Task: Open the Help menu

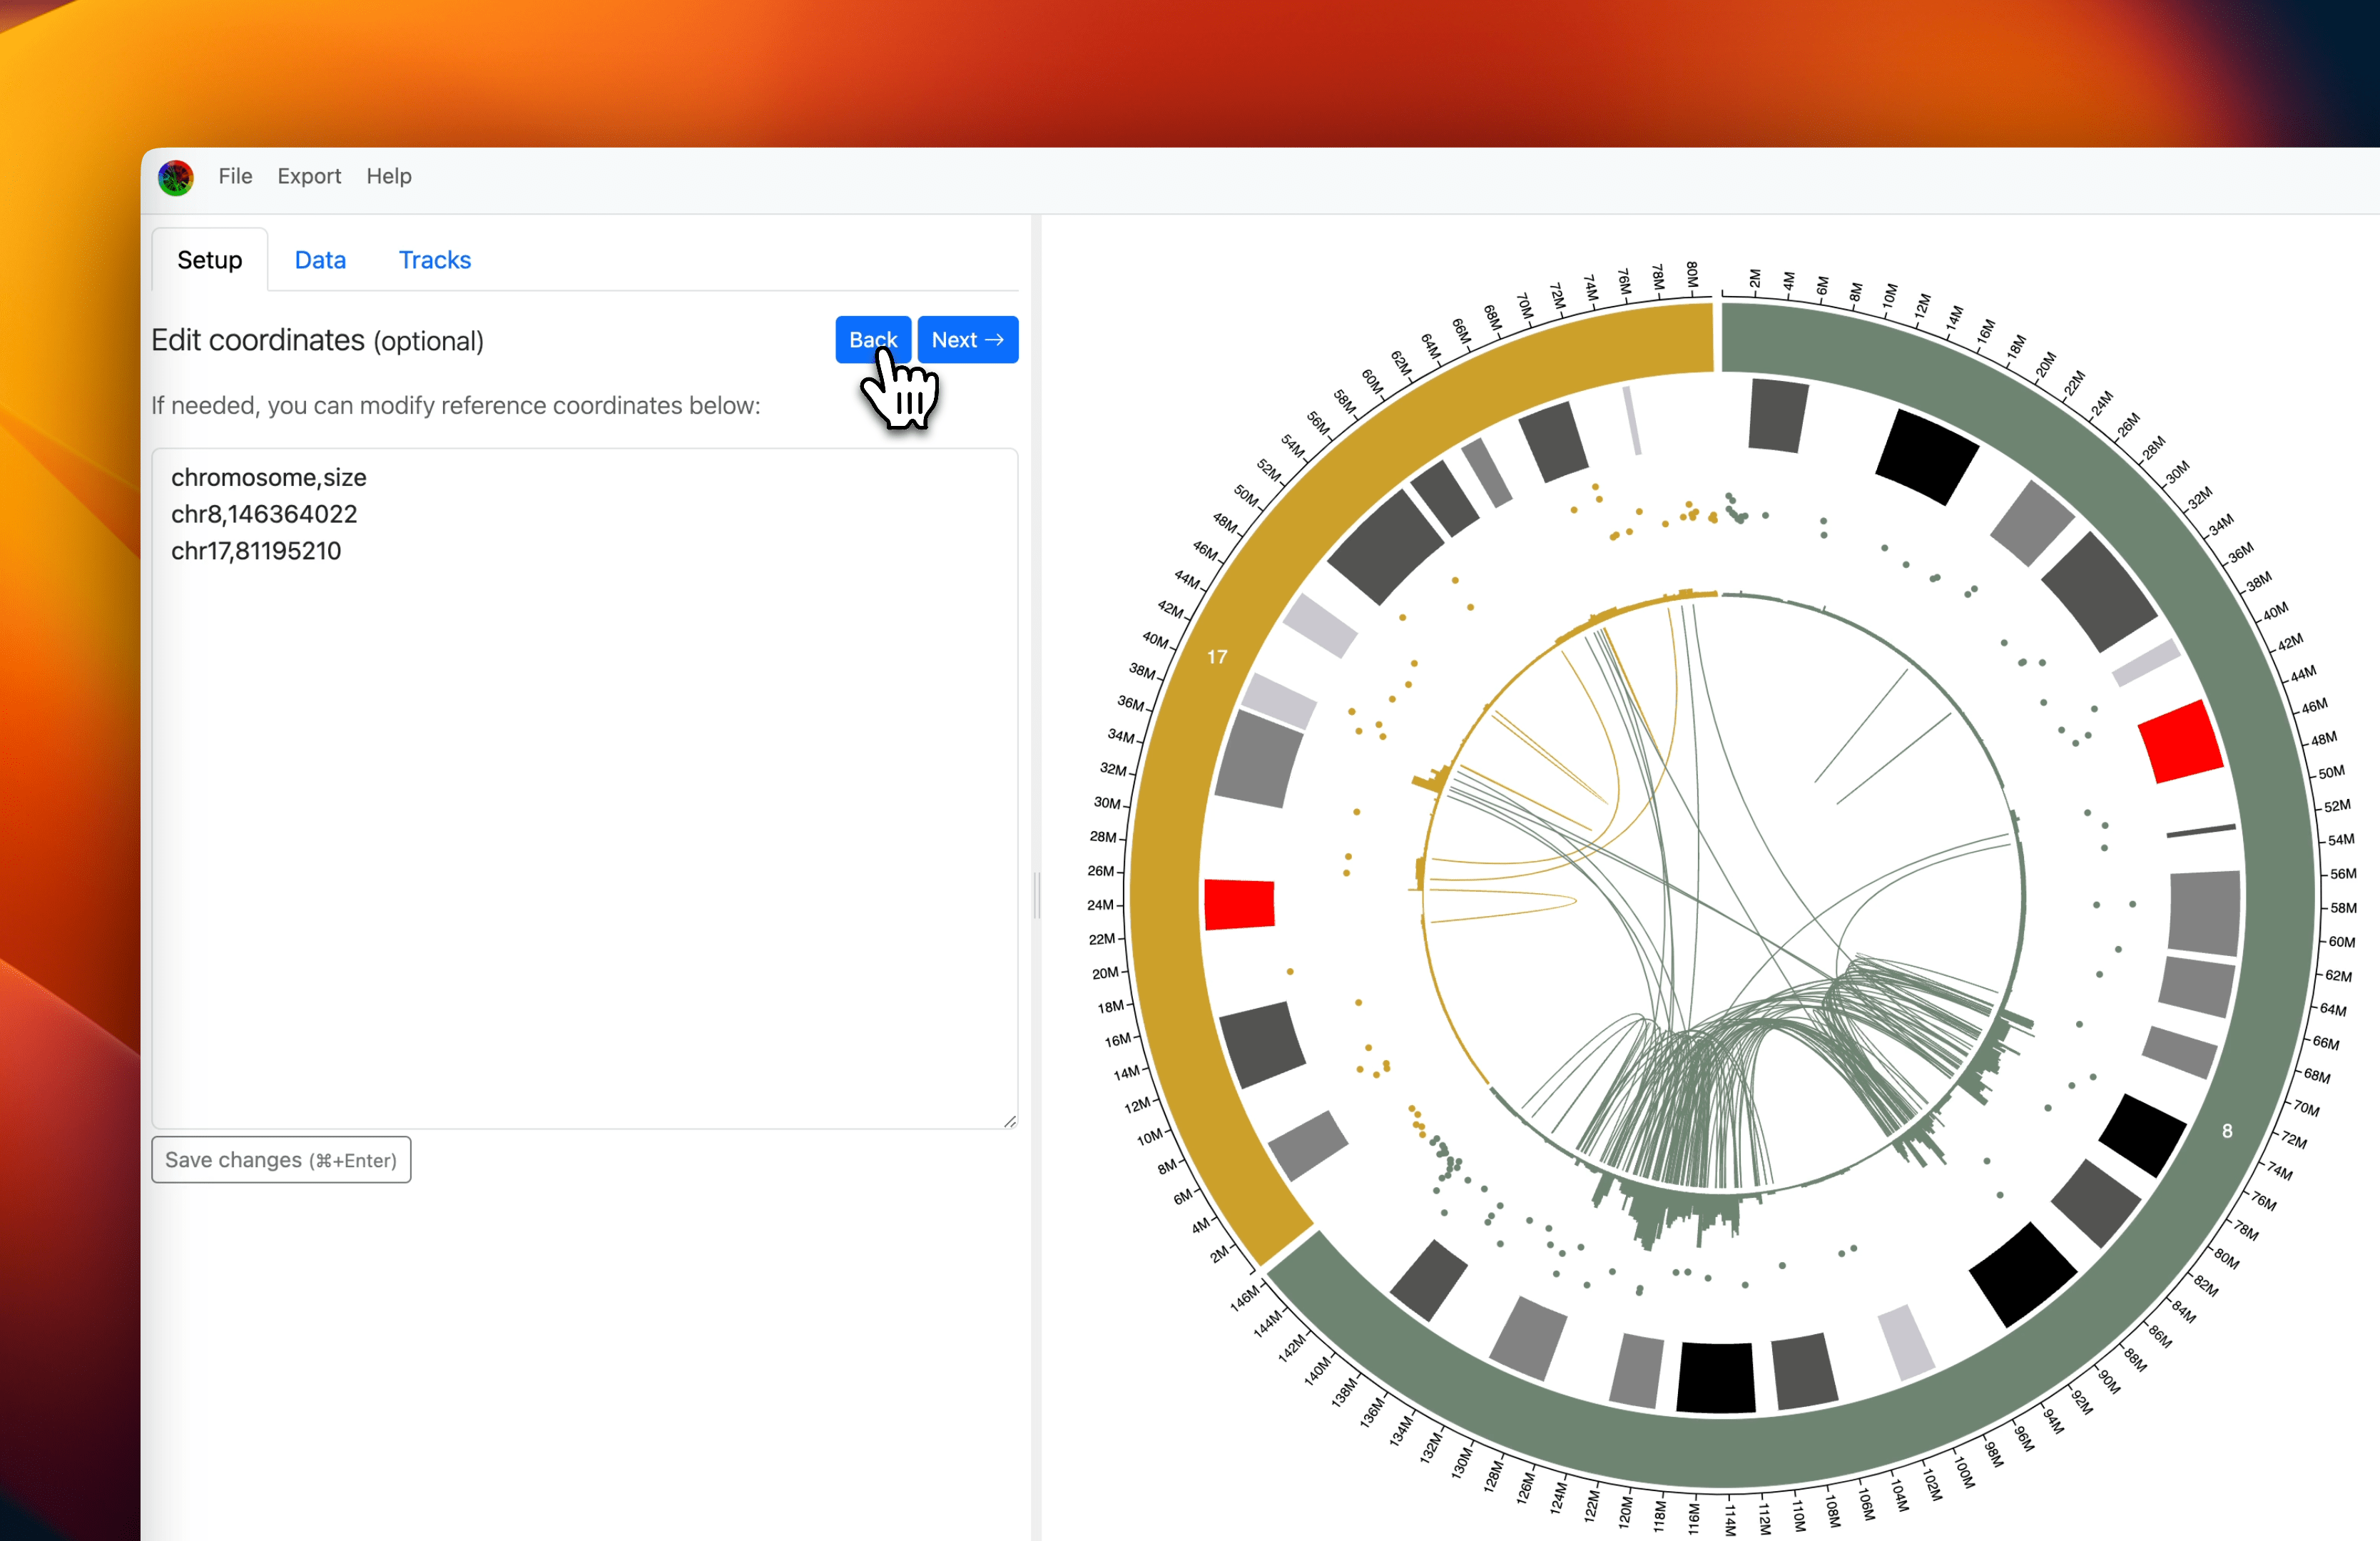Action: [389, 177]
